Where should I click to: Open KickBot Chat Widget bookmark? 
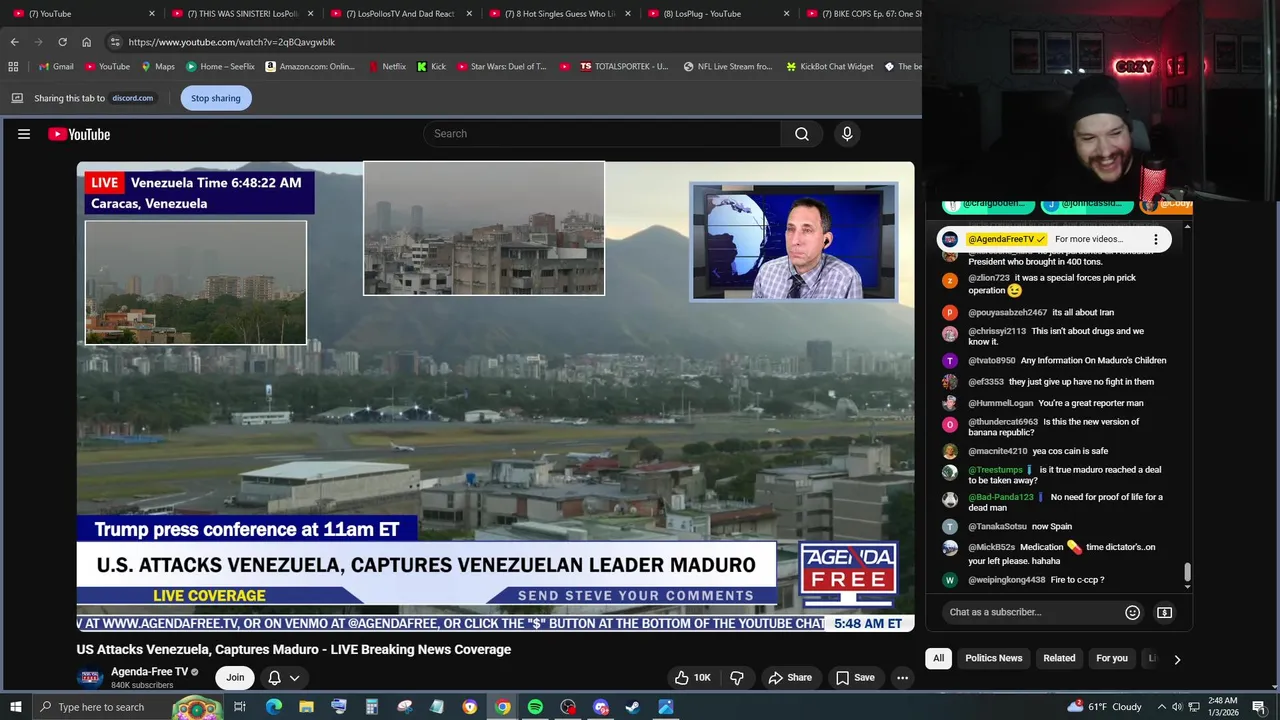829,67
